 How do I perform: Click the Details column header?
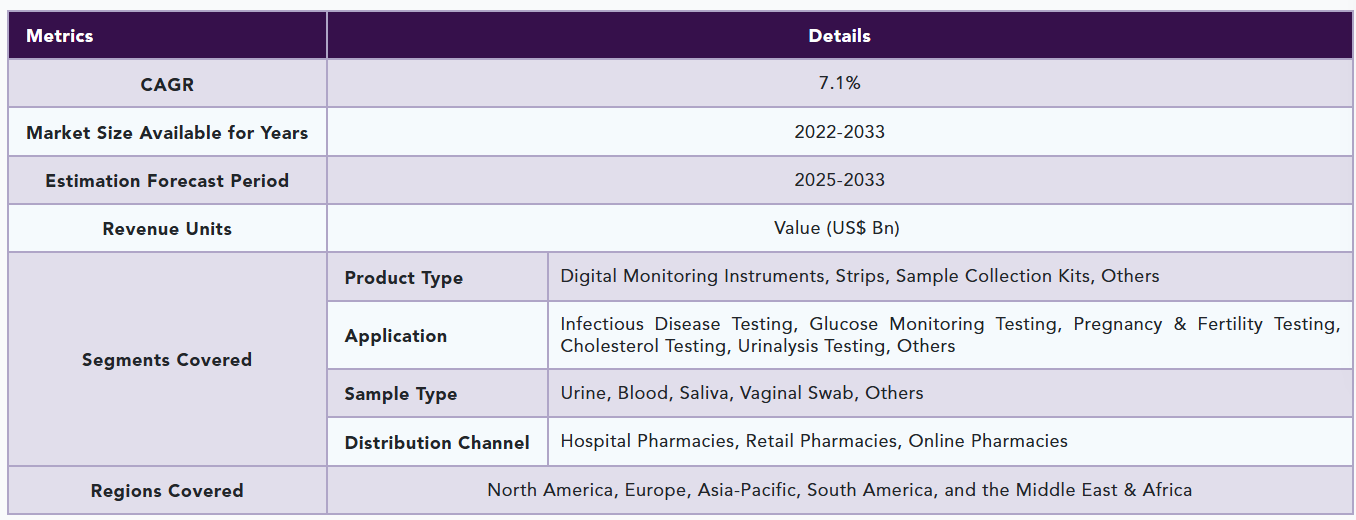[839, 36]
